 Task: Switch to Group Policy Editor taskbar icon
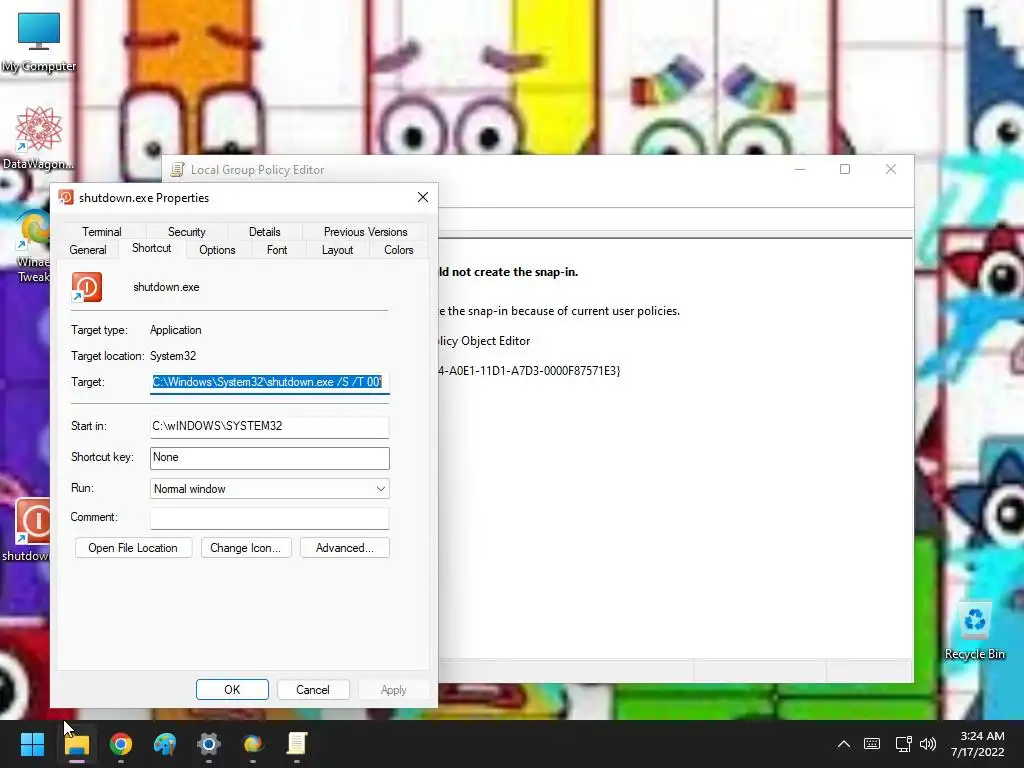pyautogui.click(x=296, y=744)
